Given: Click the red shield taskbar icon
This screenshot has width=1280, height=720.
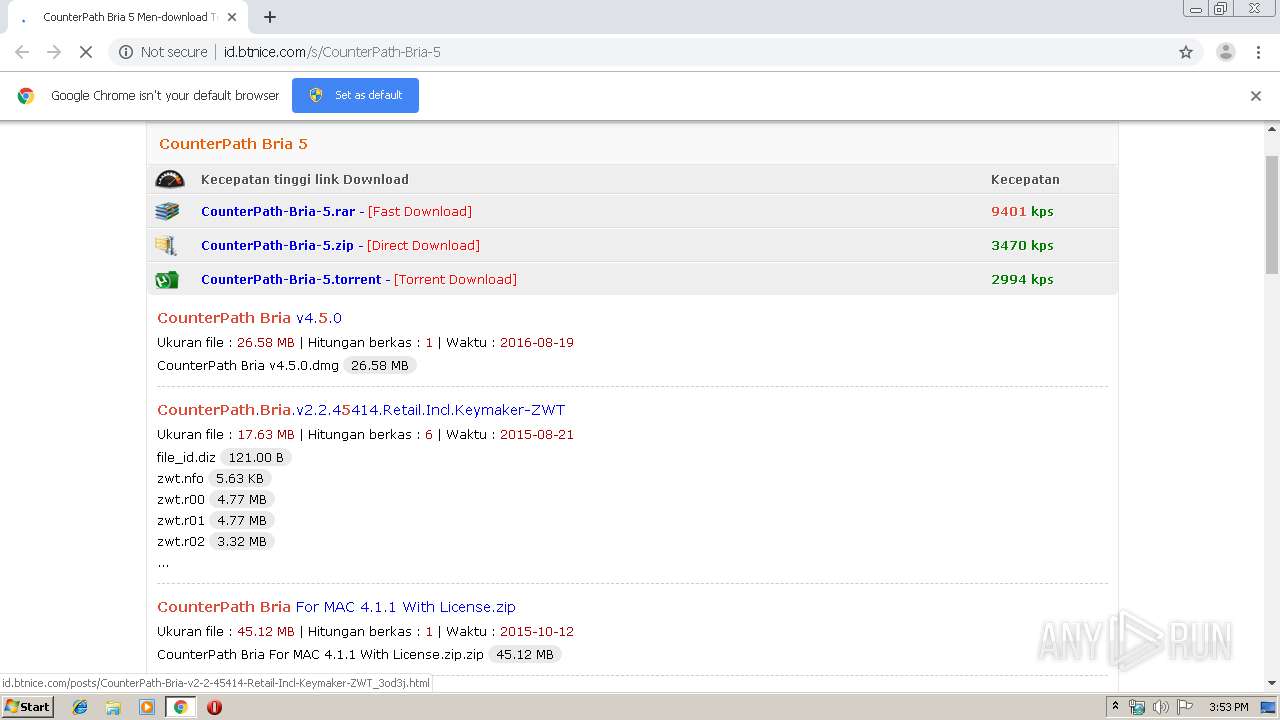Looking at the screenshot, I should click(214, 707).
